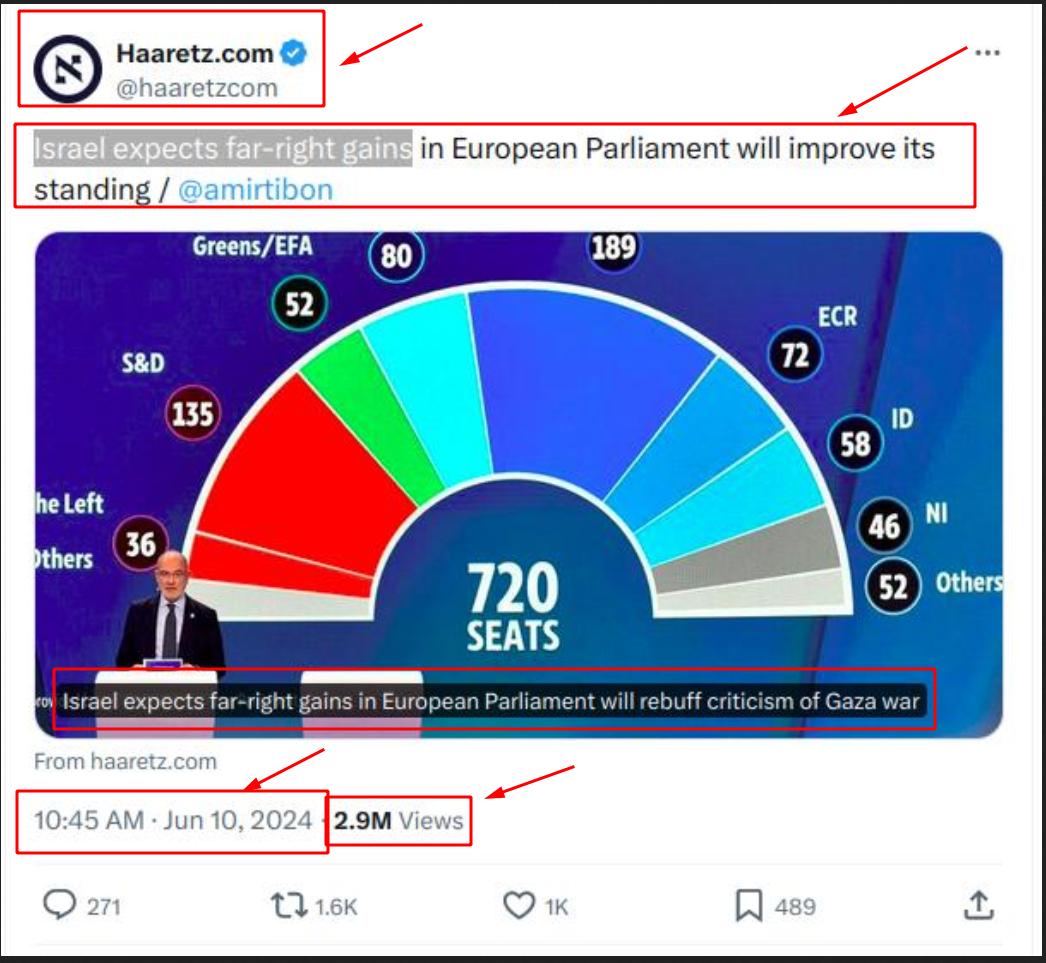Click the share upload icon
This screenshot has width=1046, height=963.
click(976, 905)
